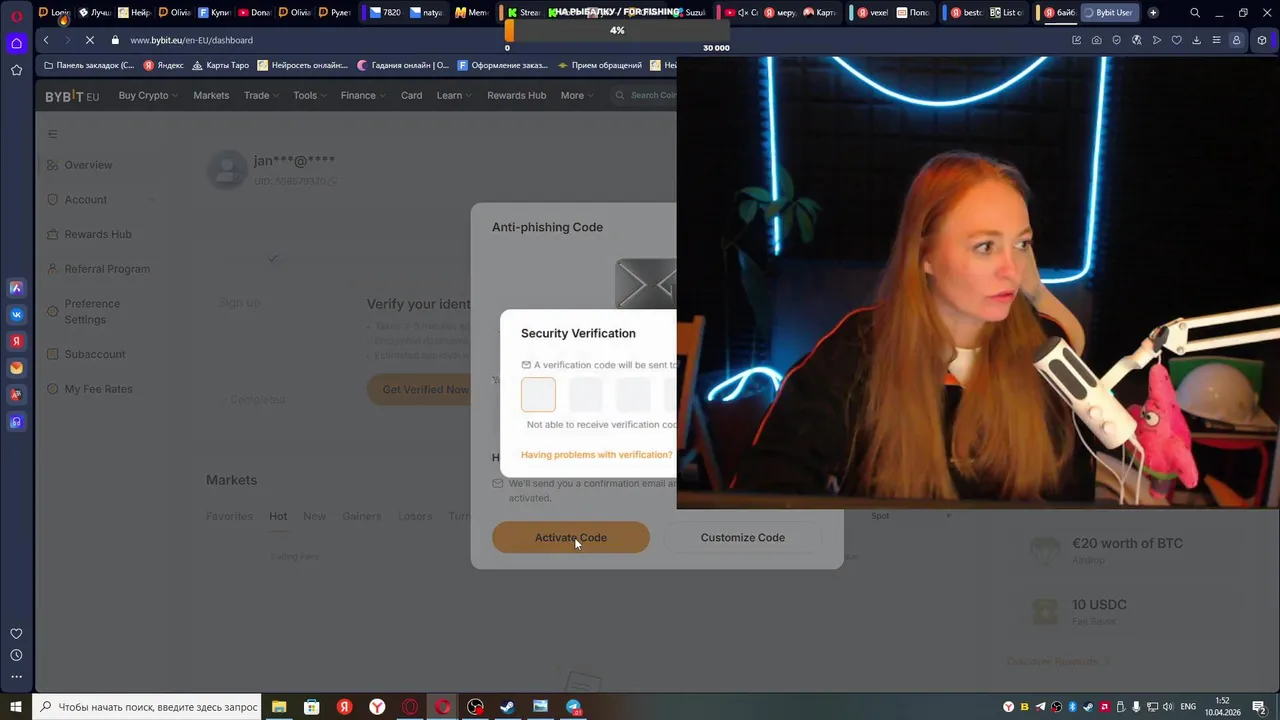
Task: Open Preference Settings in the sidebar
Action: pos(92,312)
